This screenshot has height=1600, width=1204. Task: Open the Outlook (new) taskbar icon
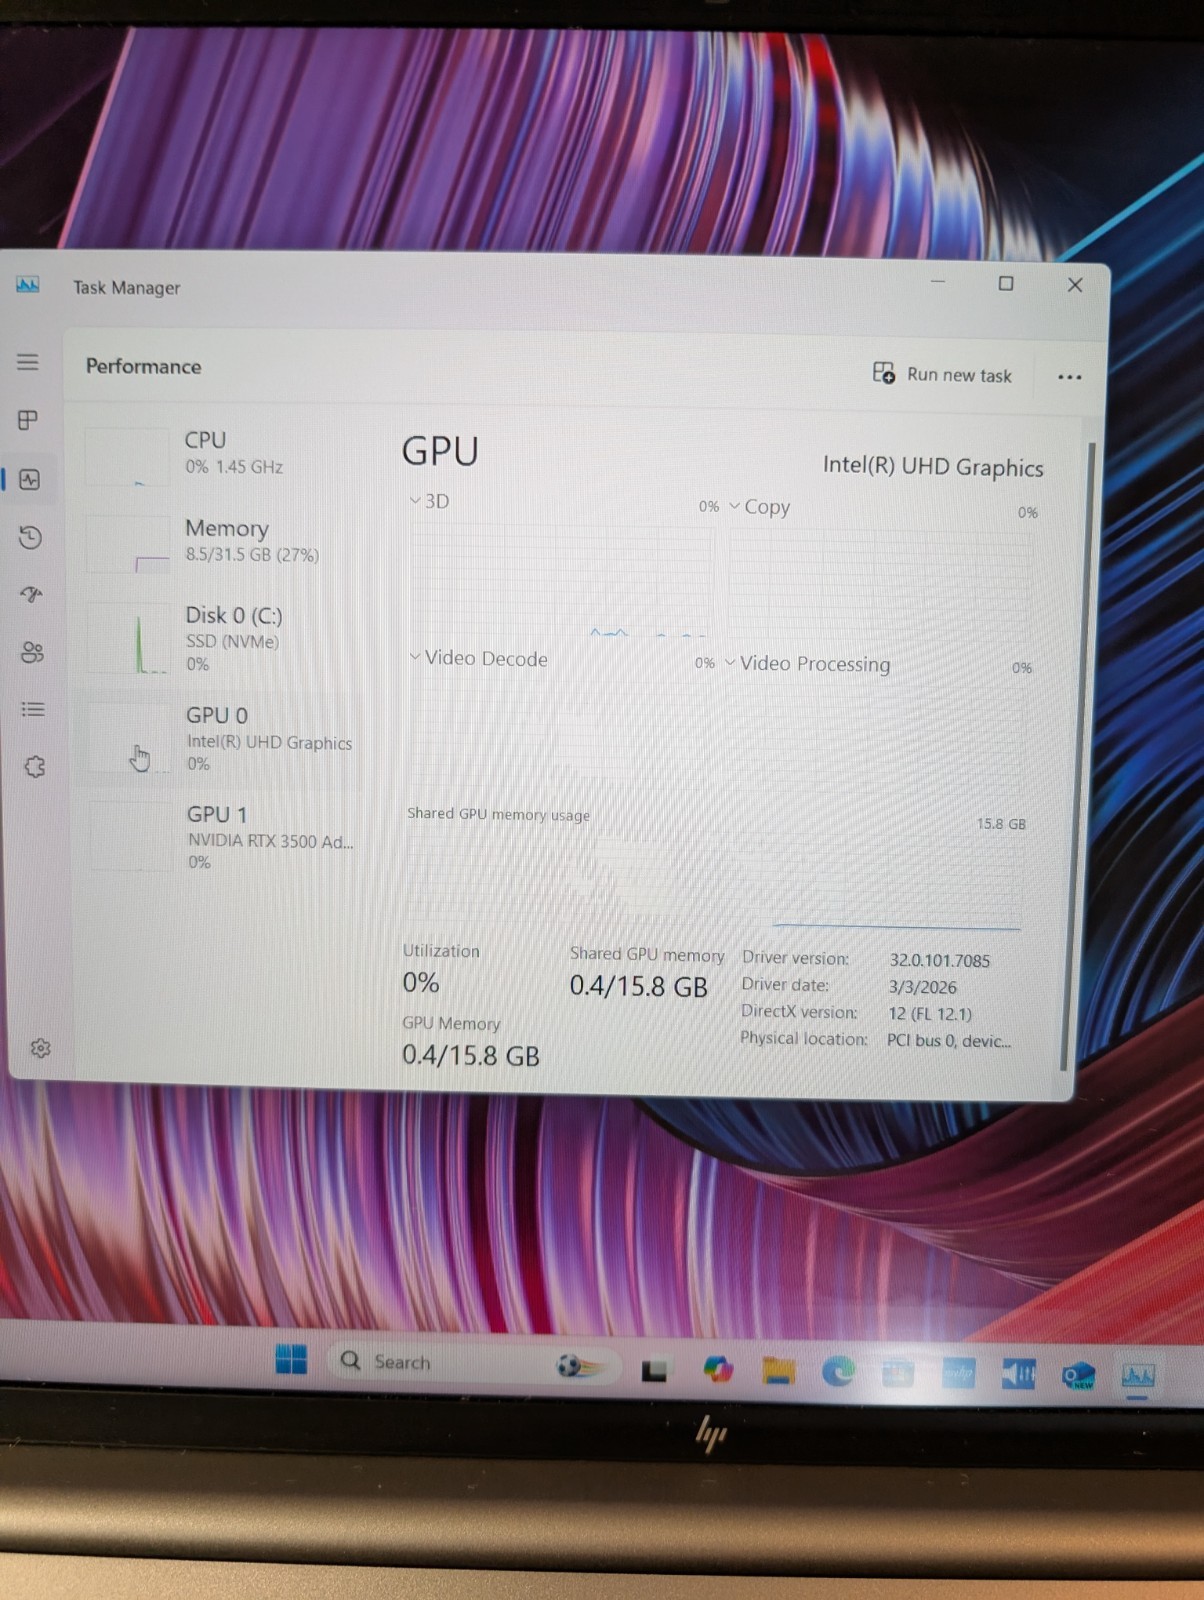tap(1078, 1377)
